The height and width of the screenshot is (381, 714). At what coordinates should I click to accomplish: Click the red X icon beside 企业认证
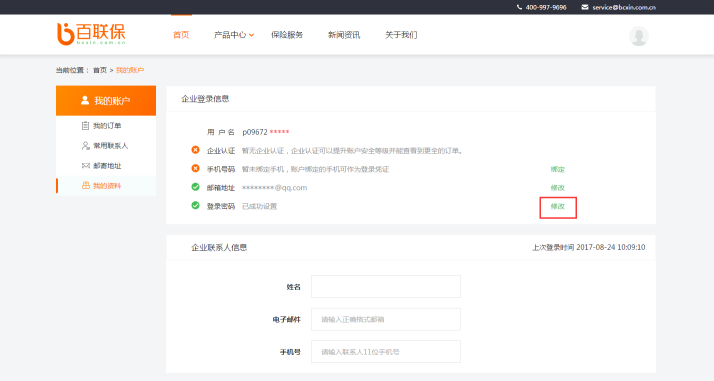[x=195, y=150]
